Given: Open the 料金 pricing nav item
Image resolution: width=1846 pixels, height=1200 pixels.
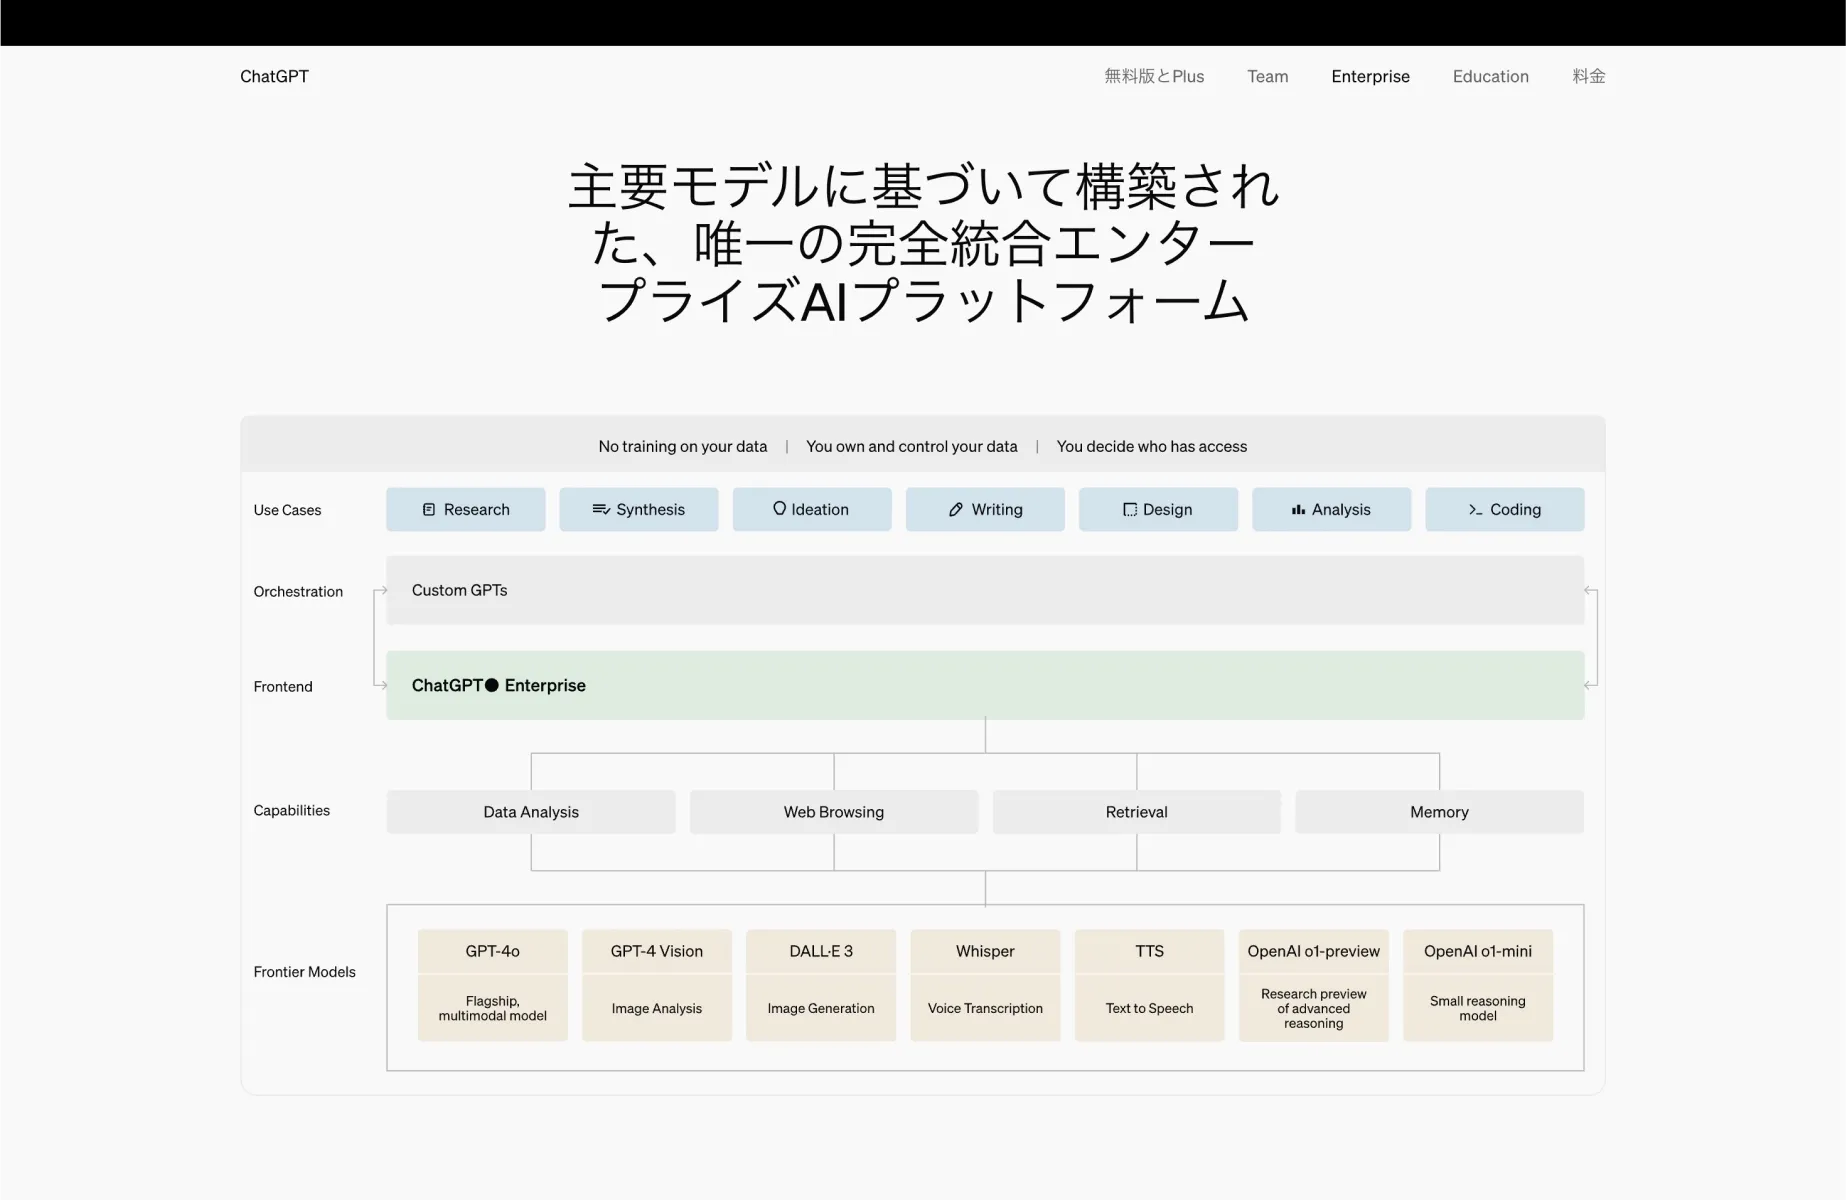Looking at the screenshot, I should (1589, 76).
